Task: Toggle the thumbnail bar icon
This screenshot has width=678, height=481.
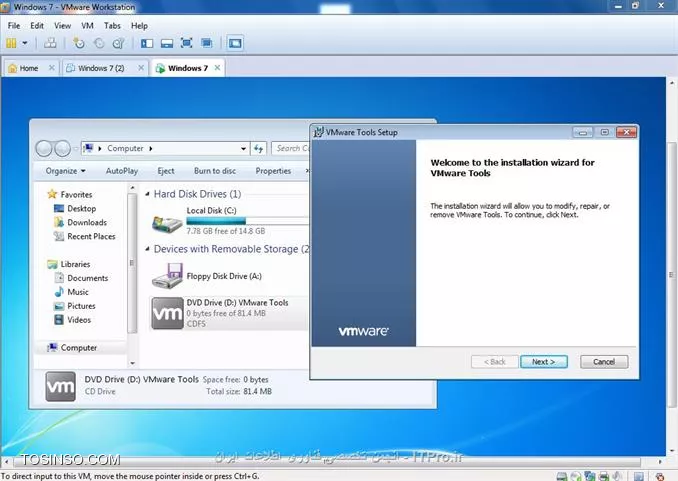Action: coord(167,43)
